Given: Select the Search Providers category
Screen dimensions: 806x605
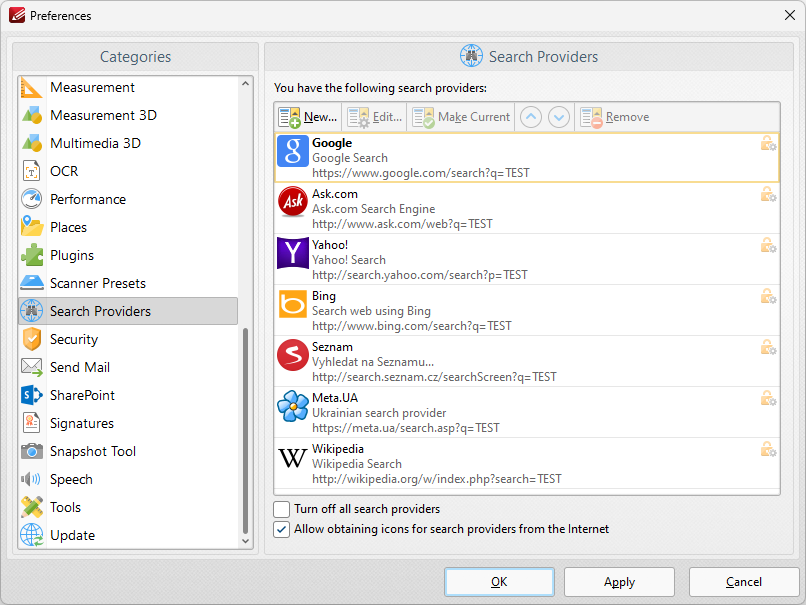Looking at the screenshot, I should click(128, 311).
